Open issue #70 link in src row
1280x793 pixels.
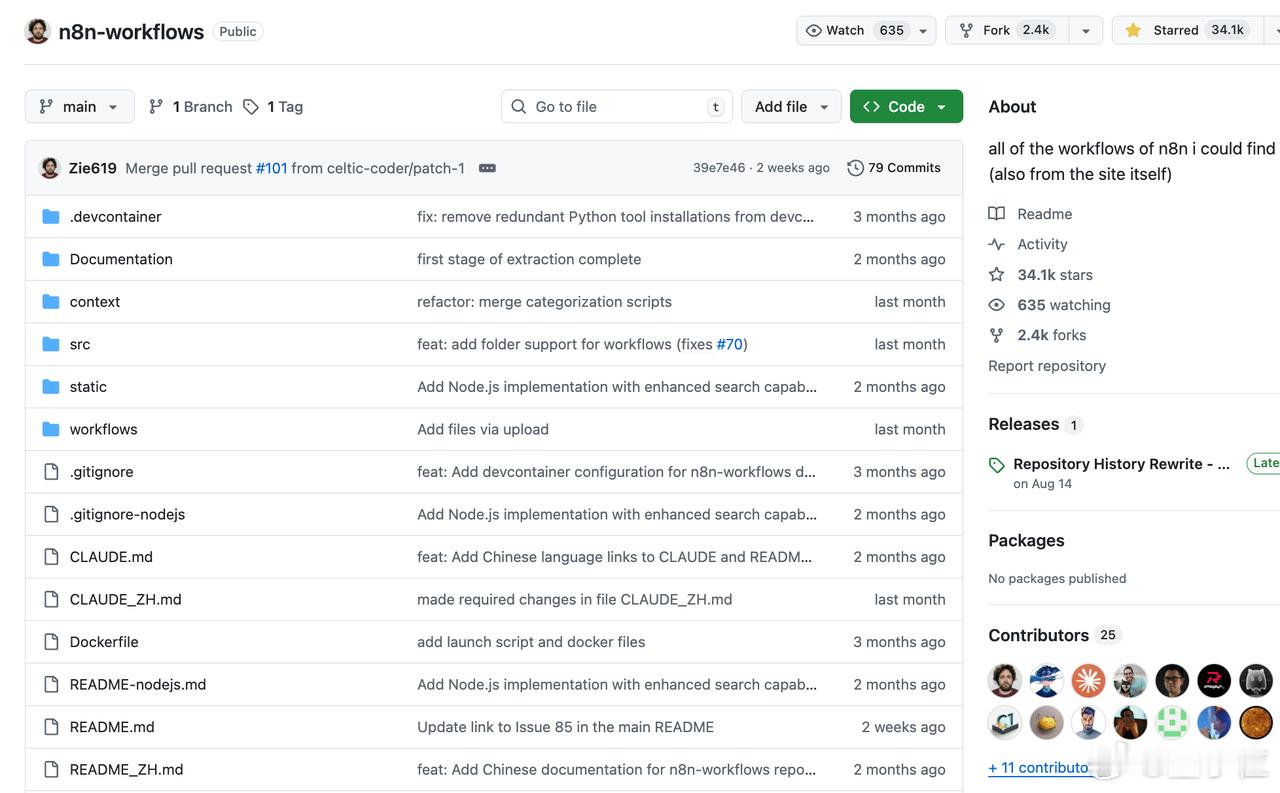(730, 344)
